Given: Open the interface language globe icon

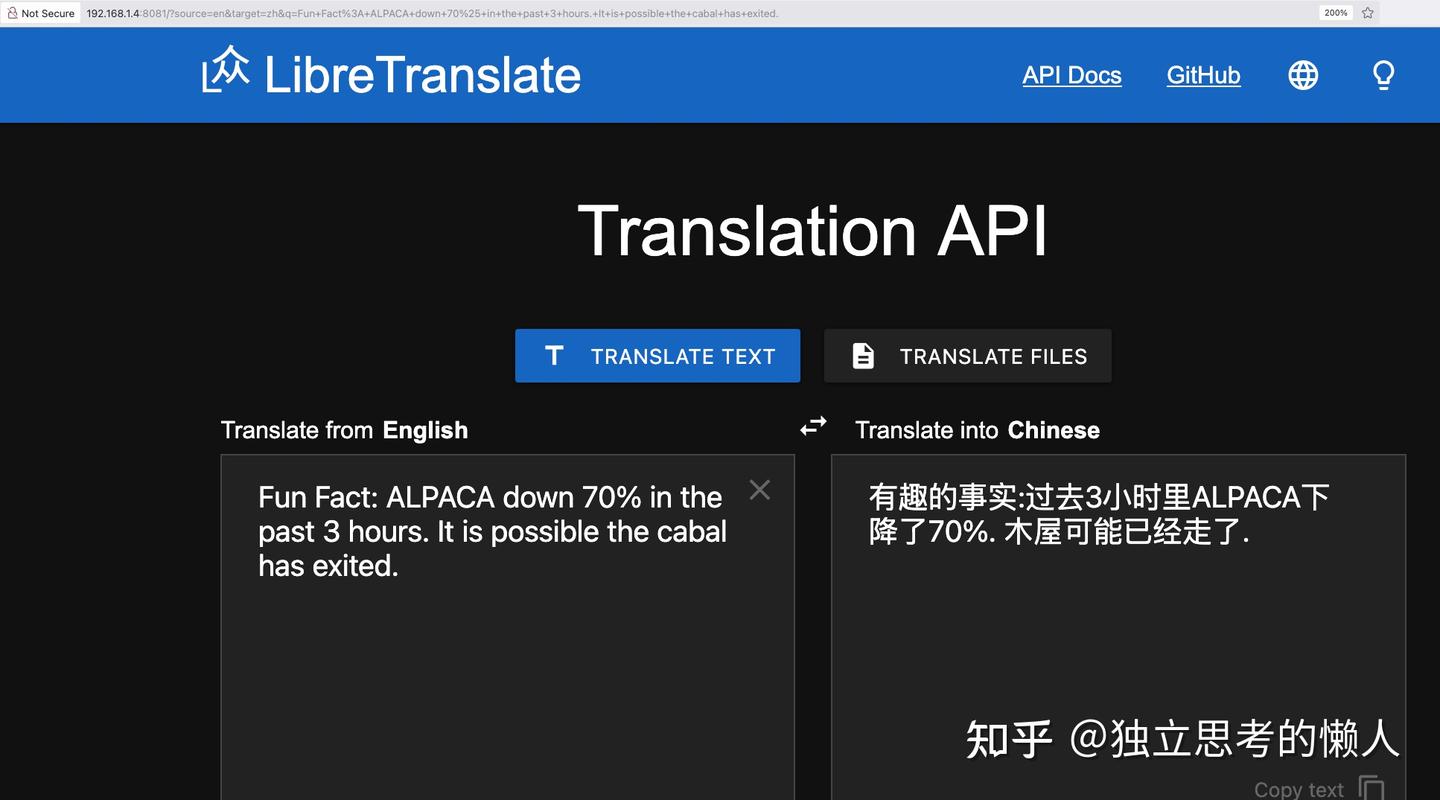Looking at the screenshot, I should (1302, 74).
